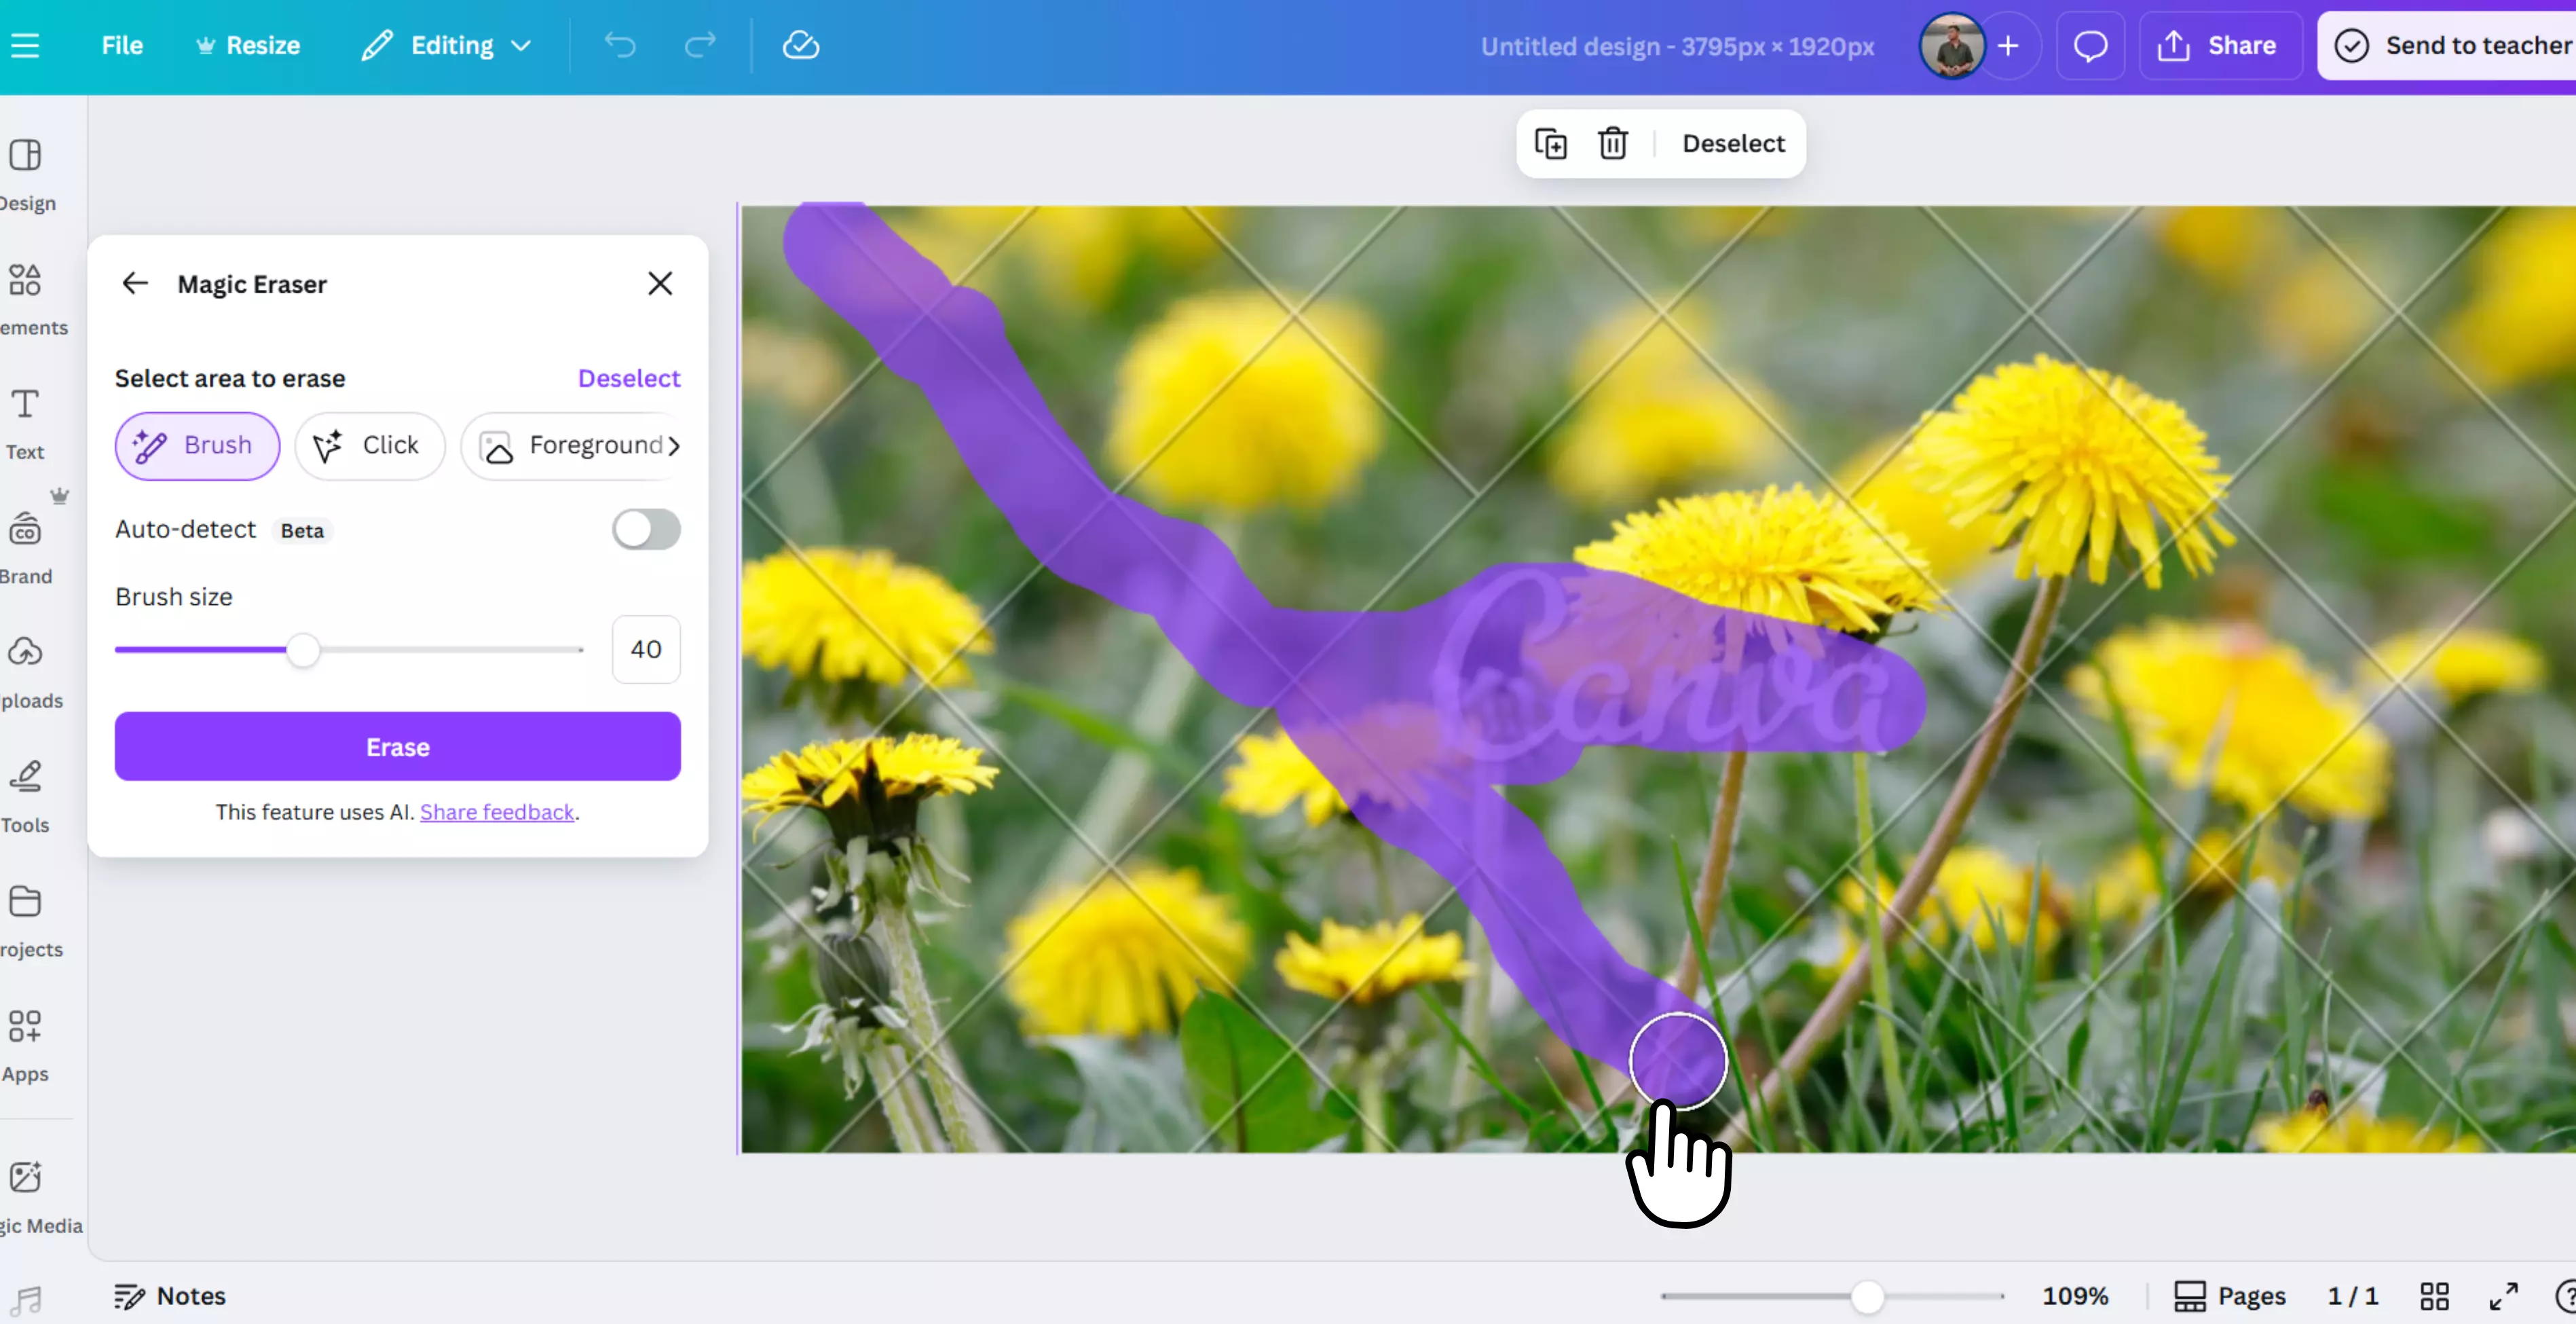This screenshot has height=1324, width=2576.
Task: Click the undo arrow icon
Action: pyautogui.click(x=619, y=45)
